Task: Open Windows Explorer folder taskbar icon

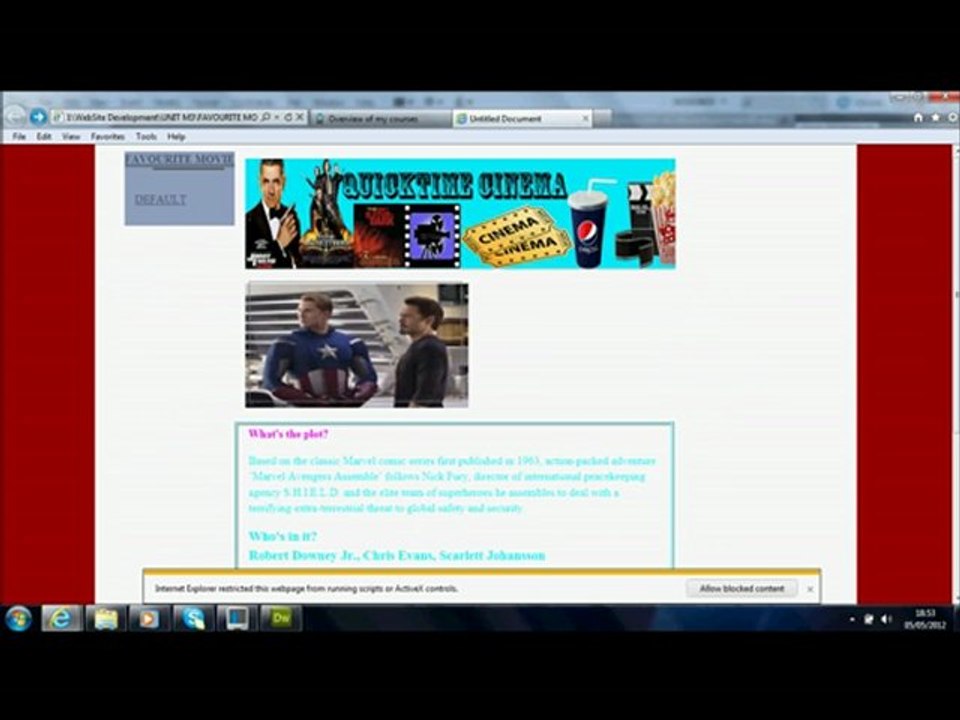Action: 105,618
